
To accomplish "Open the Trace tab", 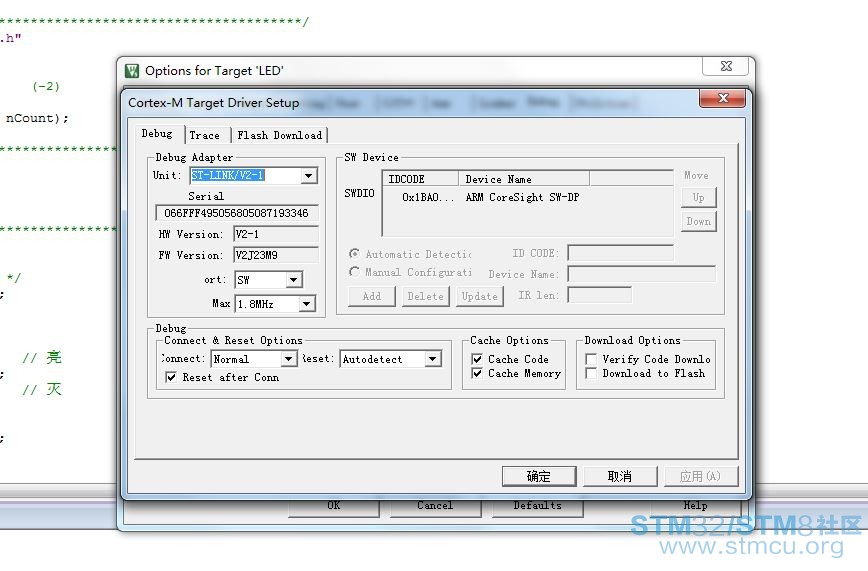I will tap(204, 135).
